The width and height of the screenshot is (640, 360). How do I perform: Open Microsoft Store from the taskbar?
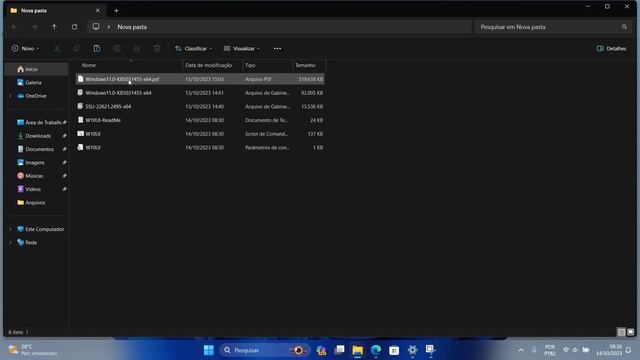tap(394, 350)
